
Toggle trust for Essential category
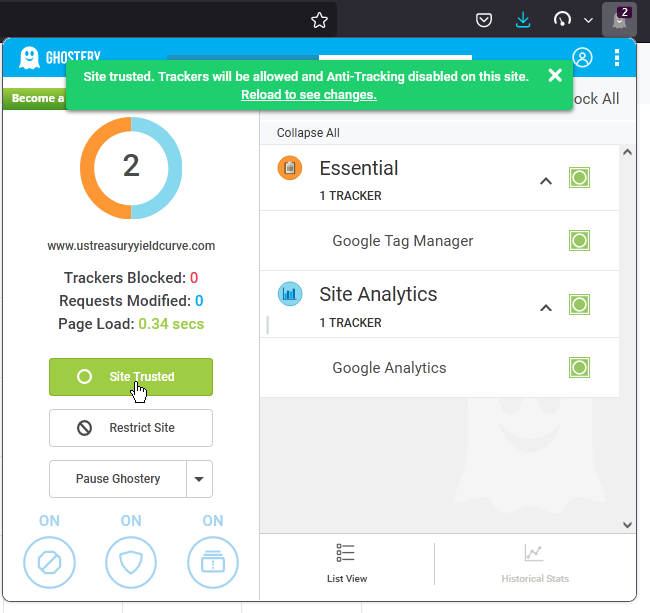point(579,178)
